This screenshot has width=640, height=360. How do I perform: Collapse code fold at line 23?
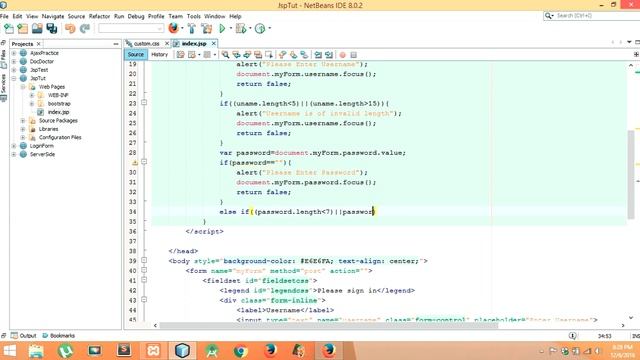(144, 103)
